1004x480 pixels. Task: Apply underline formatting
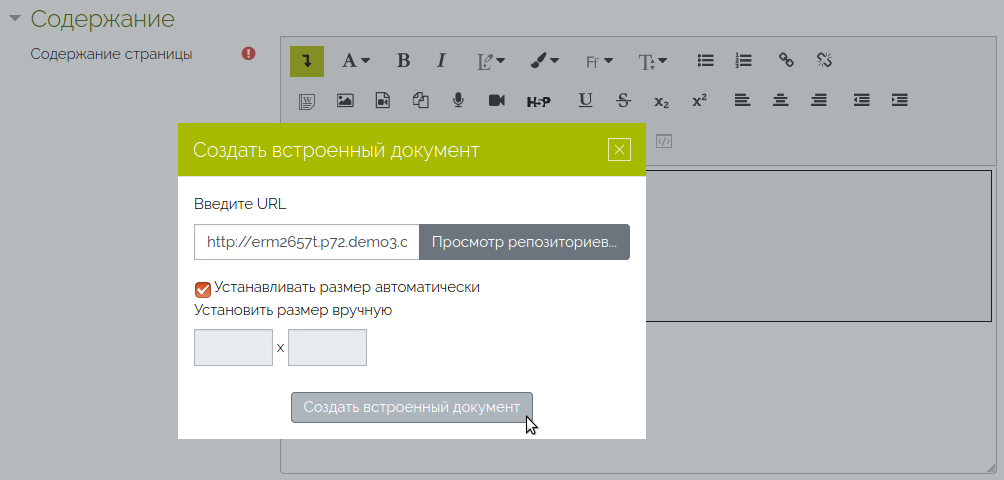[586, 100]
